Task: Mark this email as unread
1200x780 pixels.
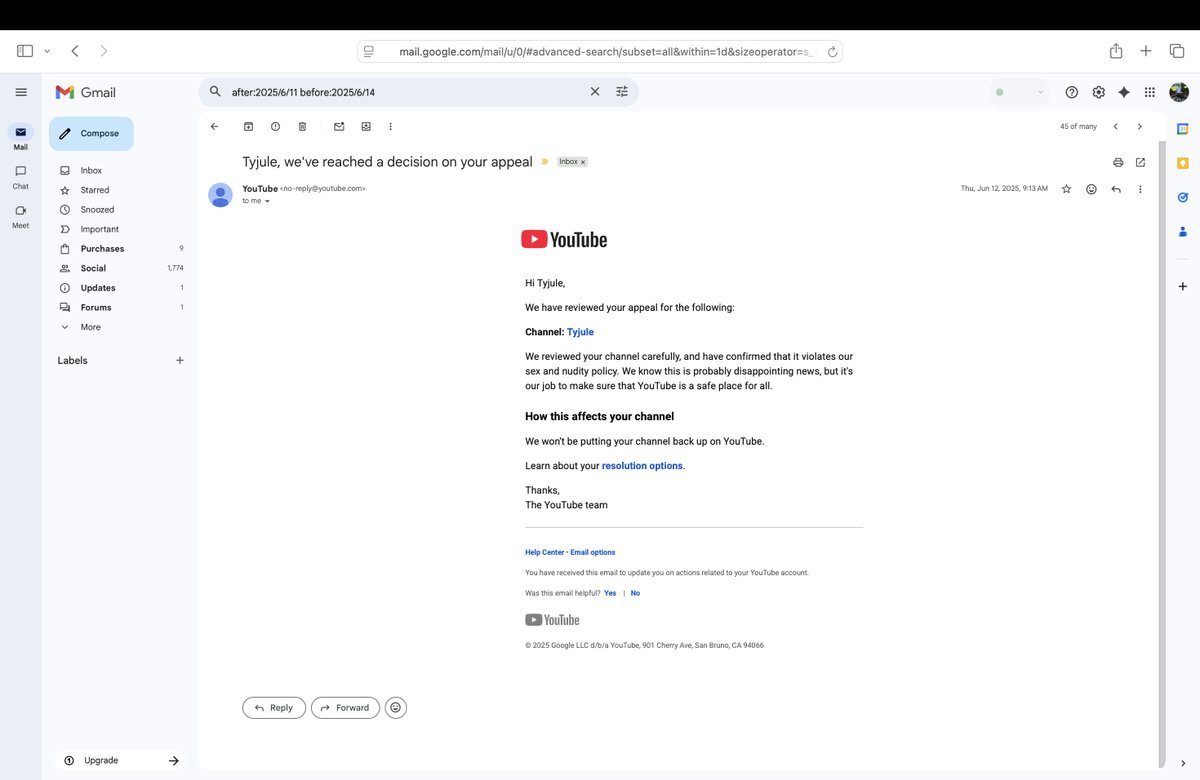Action: (339, 127)
